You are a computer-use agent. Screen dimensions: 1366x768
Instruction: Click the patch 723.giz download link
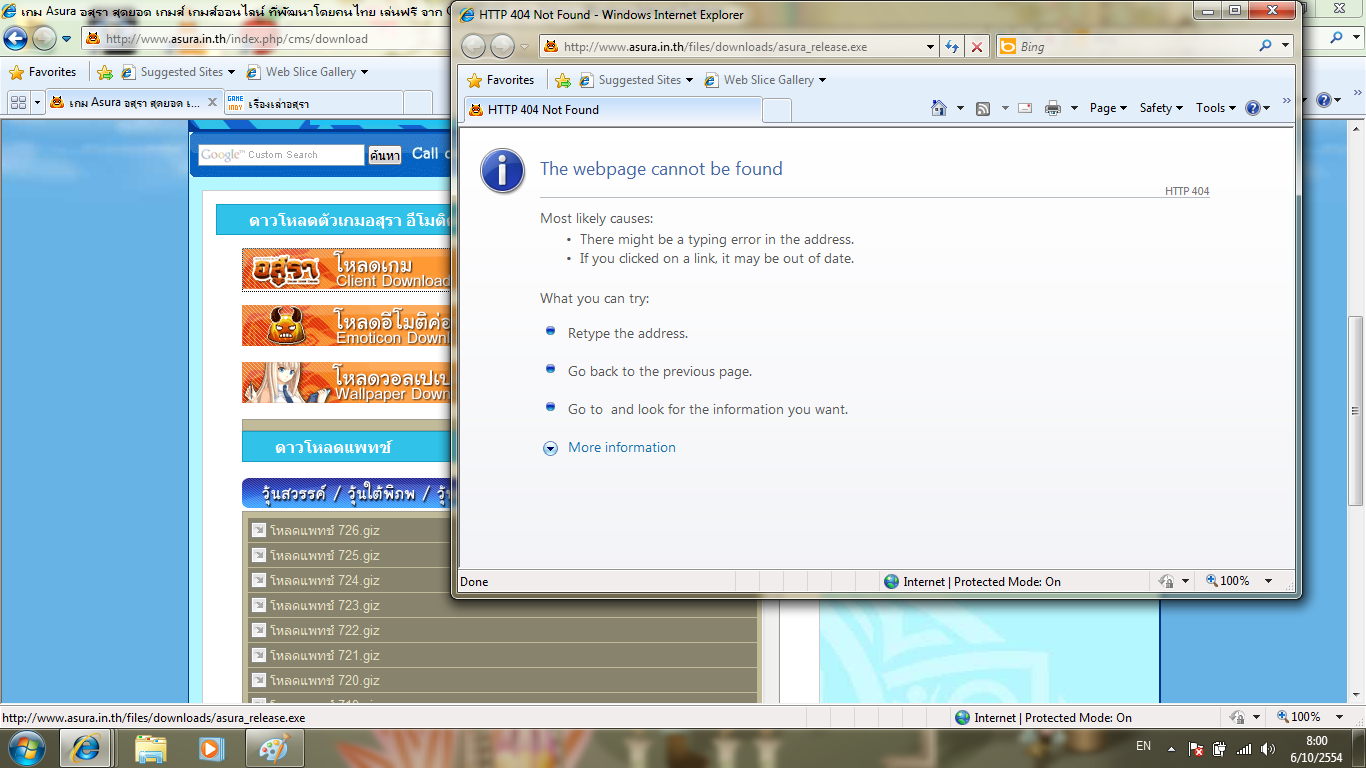tap(324, 605)
